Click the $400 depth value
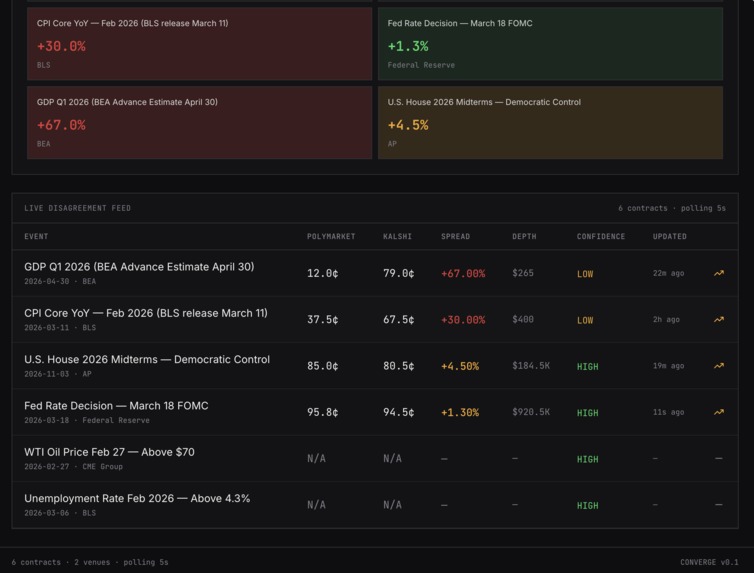Image resolution: width=754 pixels, height=573 pixels. (x=523, y=319)
